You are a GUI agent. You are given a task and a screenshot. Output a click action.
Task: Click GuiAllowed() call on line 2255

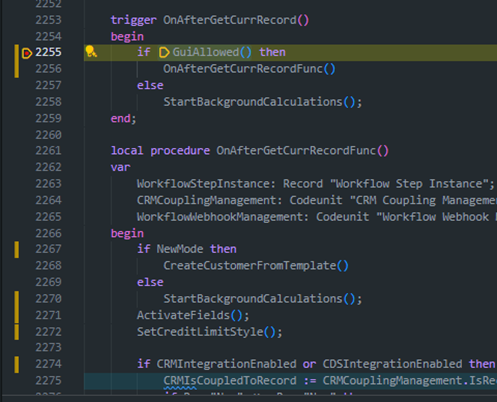pos(212,52)
